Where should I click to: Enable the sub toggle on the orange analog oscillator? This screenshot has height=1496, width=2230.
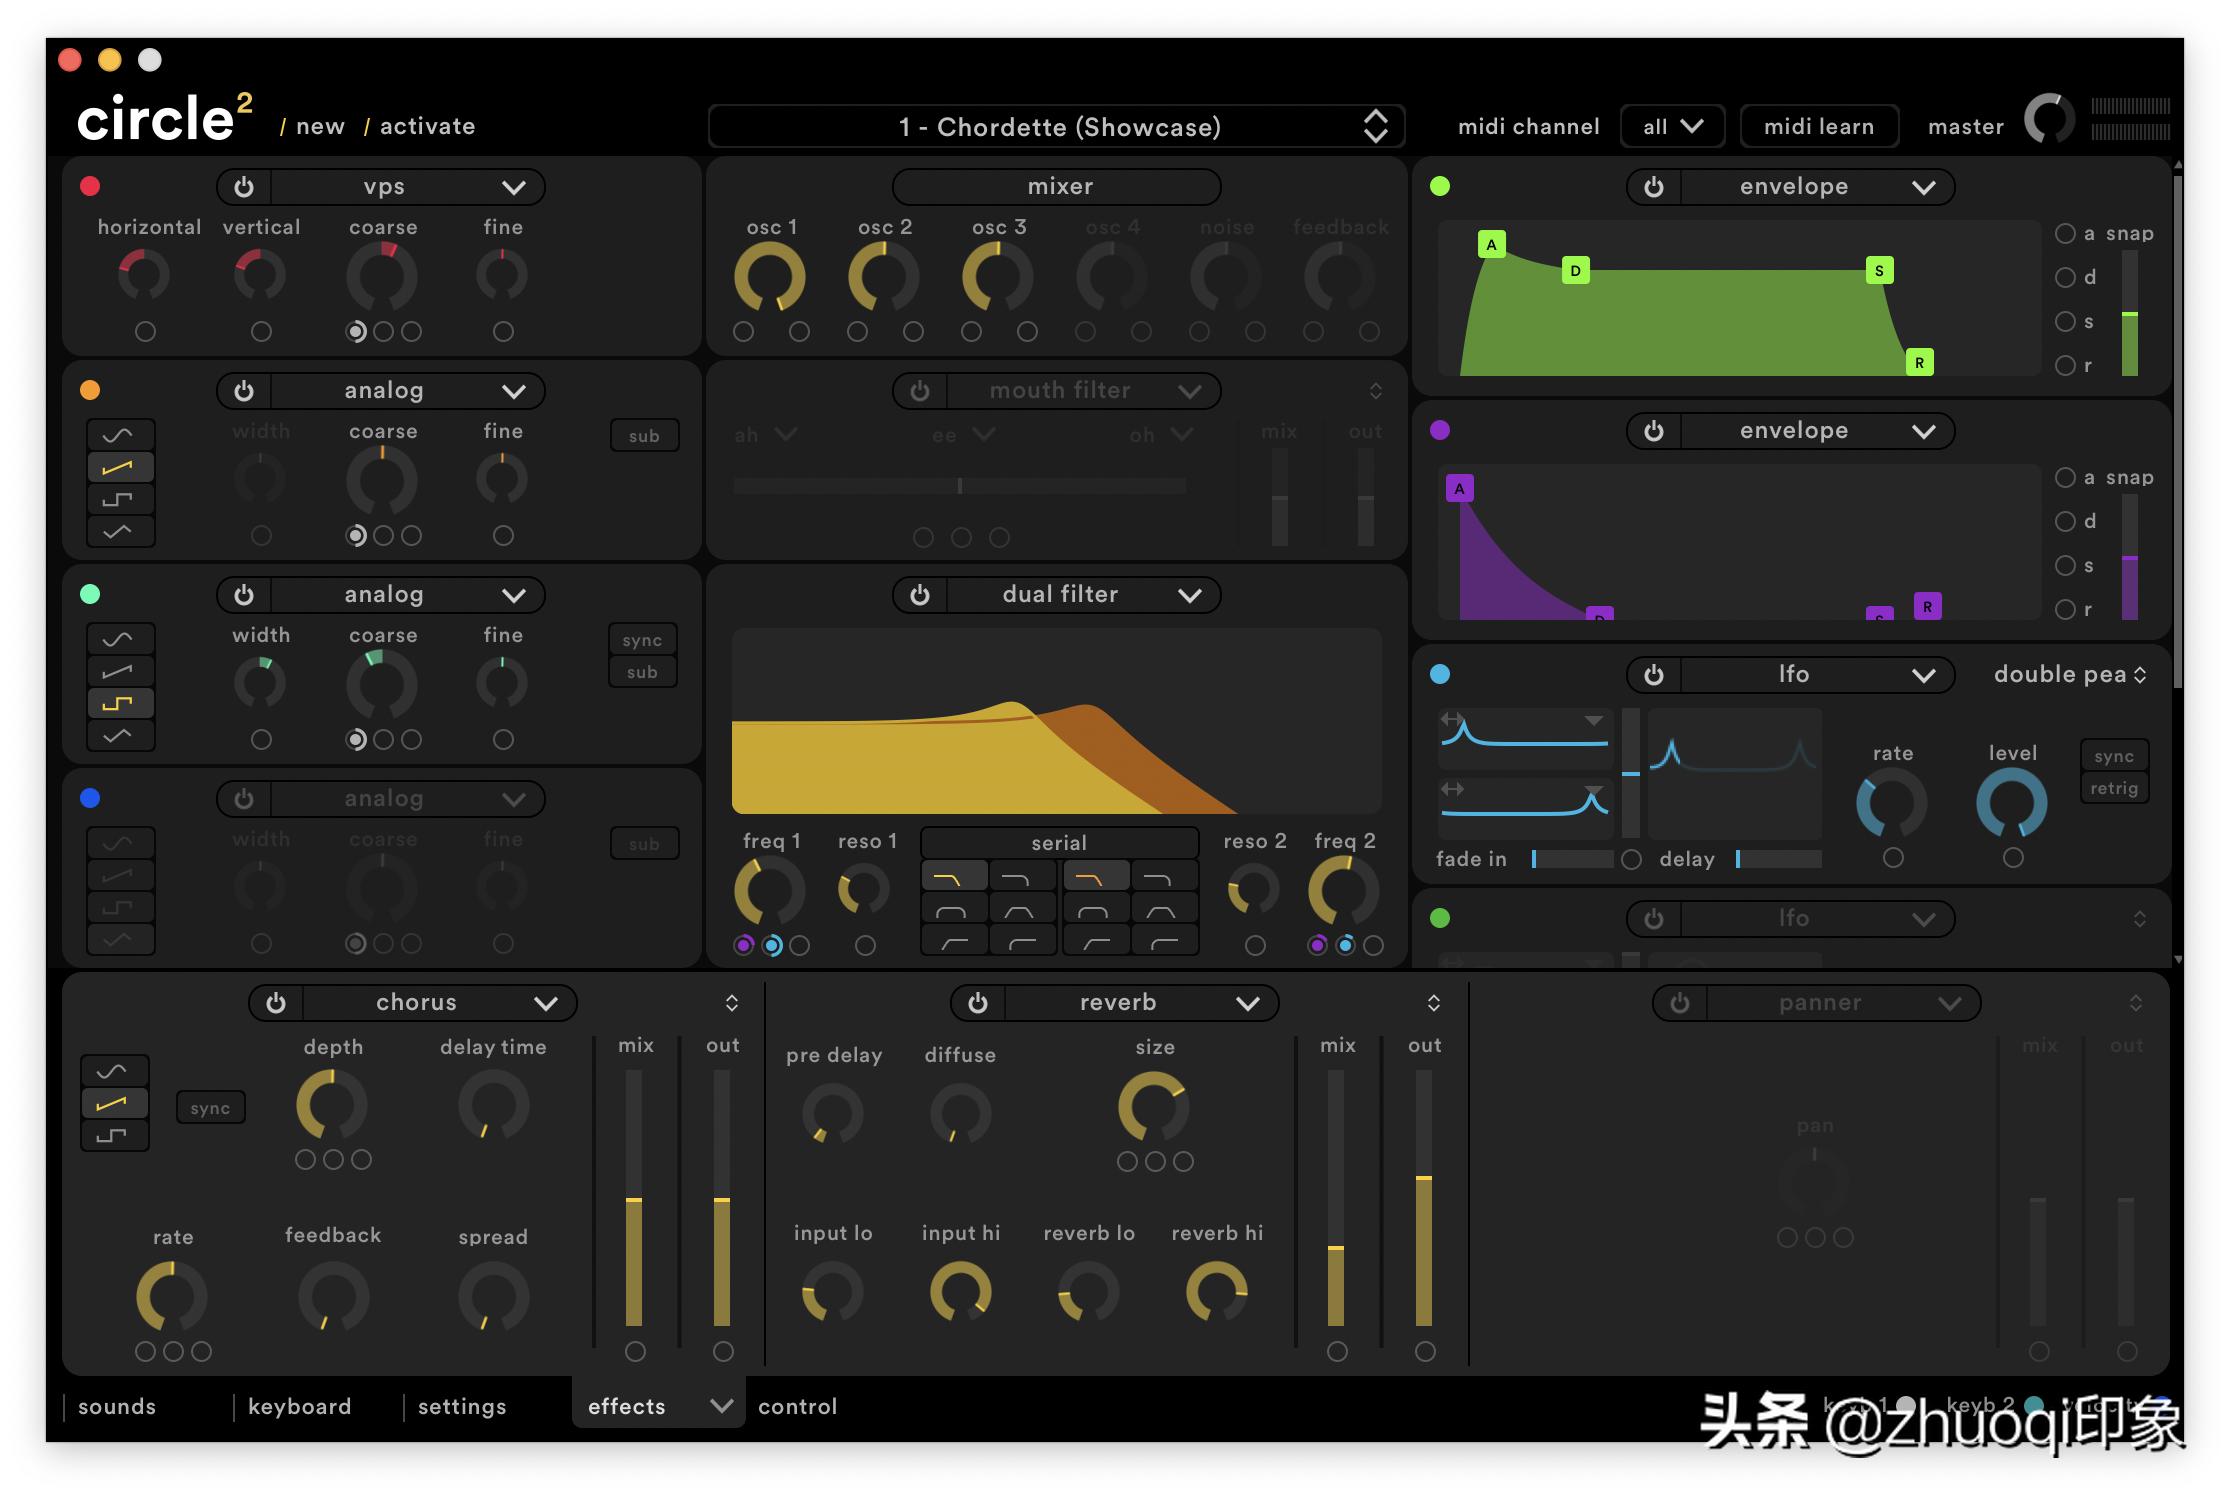(x=644, y=436)
